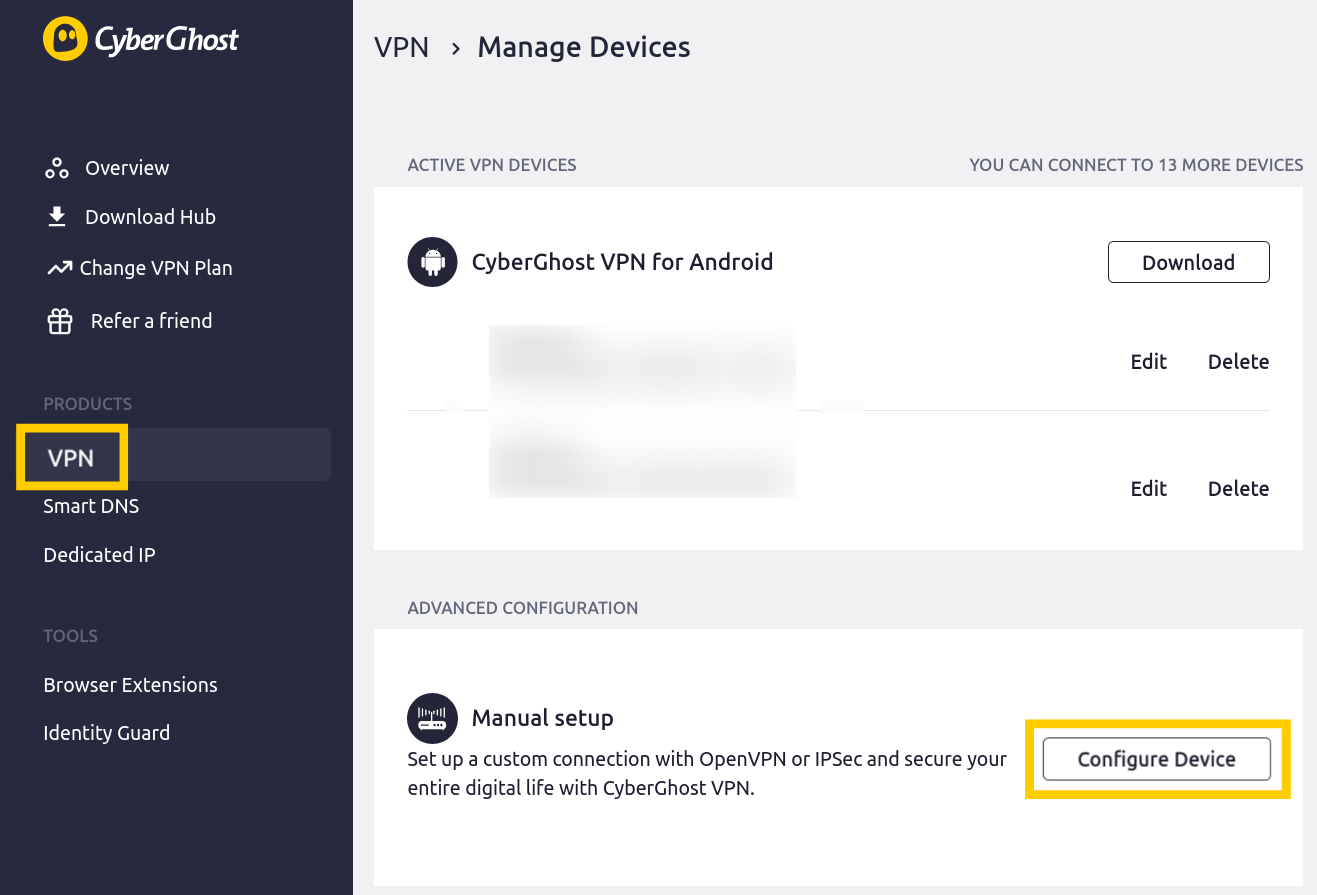Image resolution: width=1317 pixels, height=895 pixels.
Task: Click the ACTIVE VPN DEVICES label
Action: point(492,165)
